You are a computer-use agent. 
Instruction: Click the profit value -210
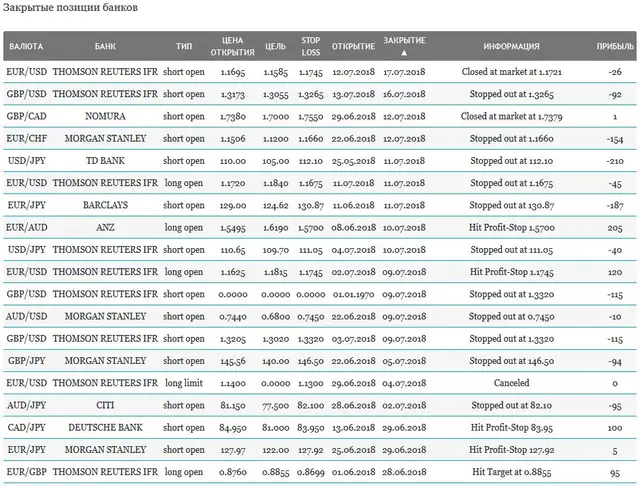point(615,161)
